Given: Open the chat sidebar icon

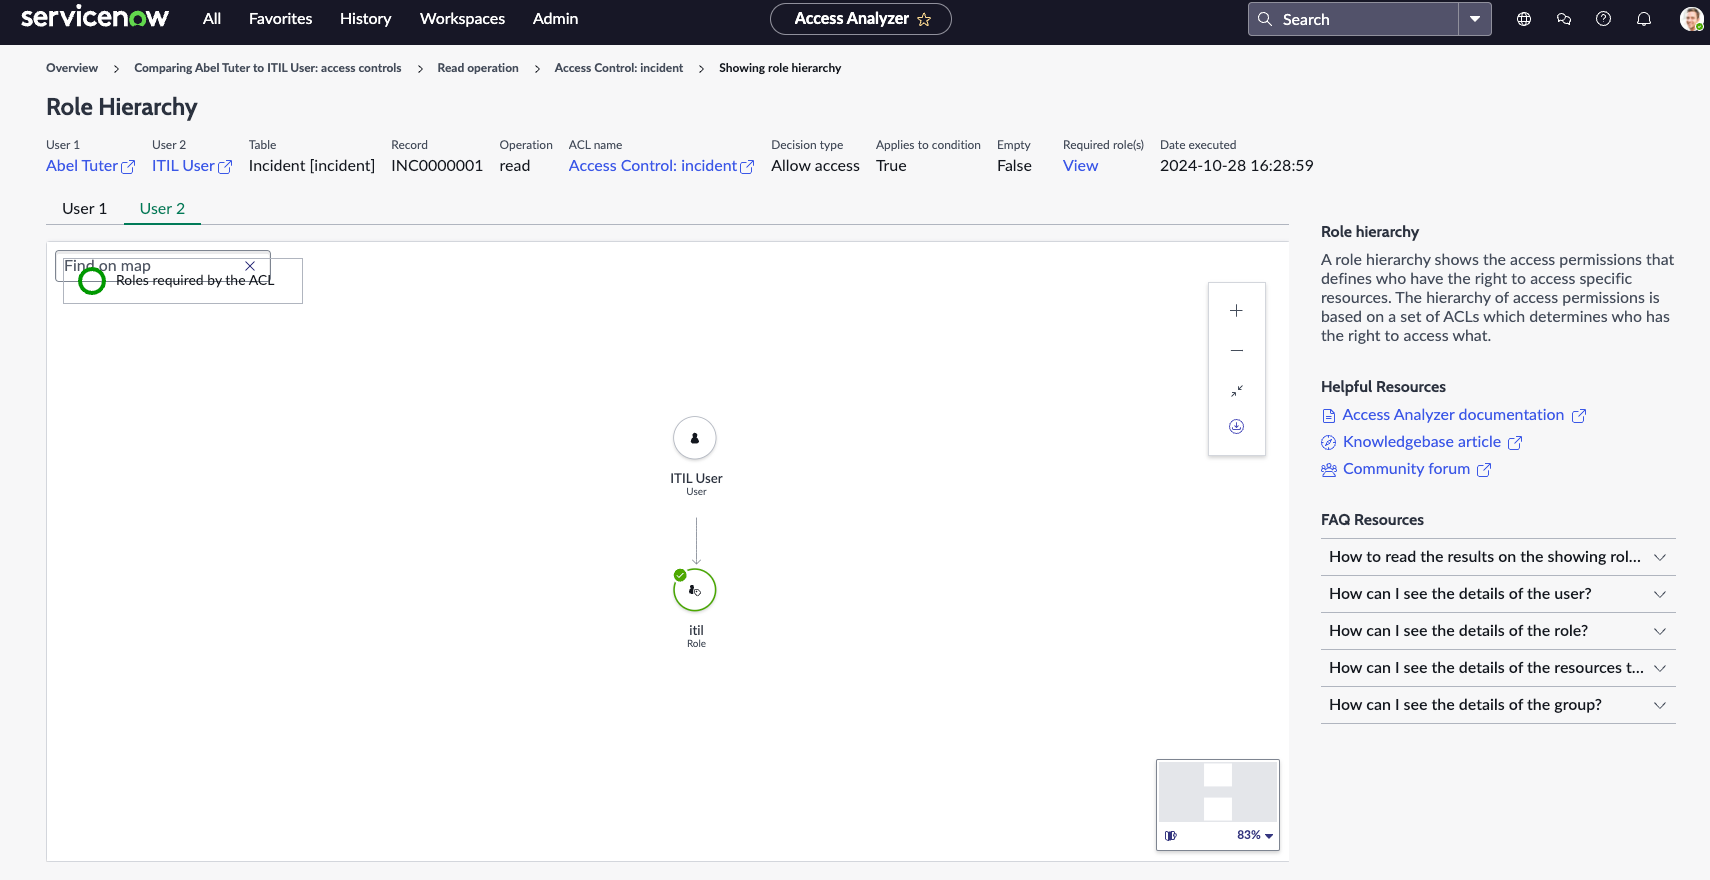Looking at the screenshot, I should pos(1564,19).
